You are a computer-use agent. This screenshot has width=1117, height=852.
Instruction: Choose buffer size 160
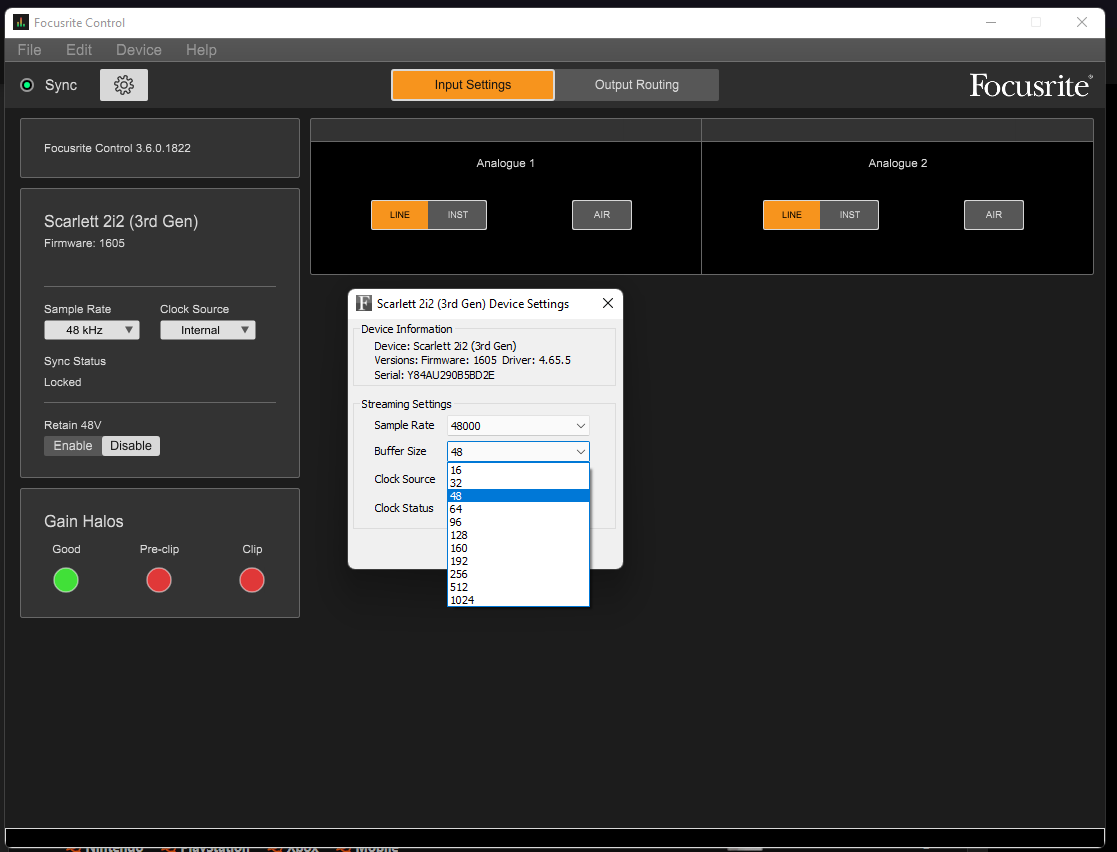point(518,549)
